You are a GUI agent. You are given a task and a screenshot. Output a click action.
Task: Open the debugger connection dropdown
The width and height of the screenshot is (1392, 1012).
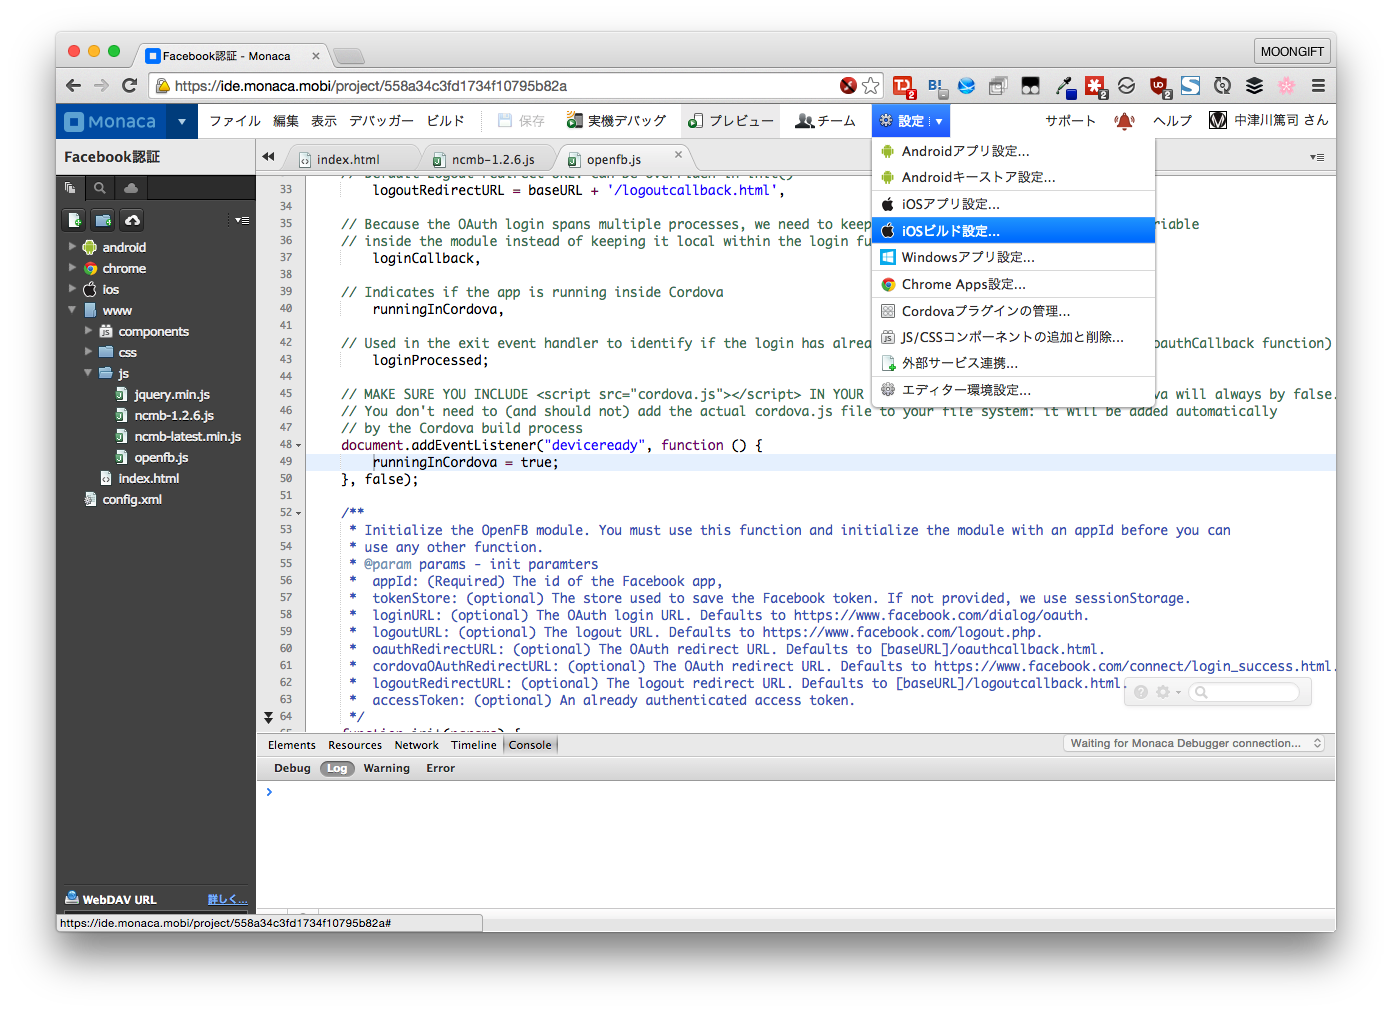point(1195,744)
